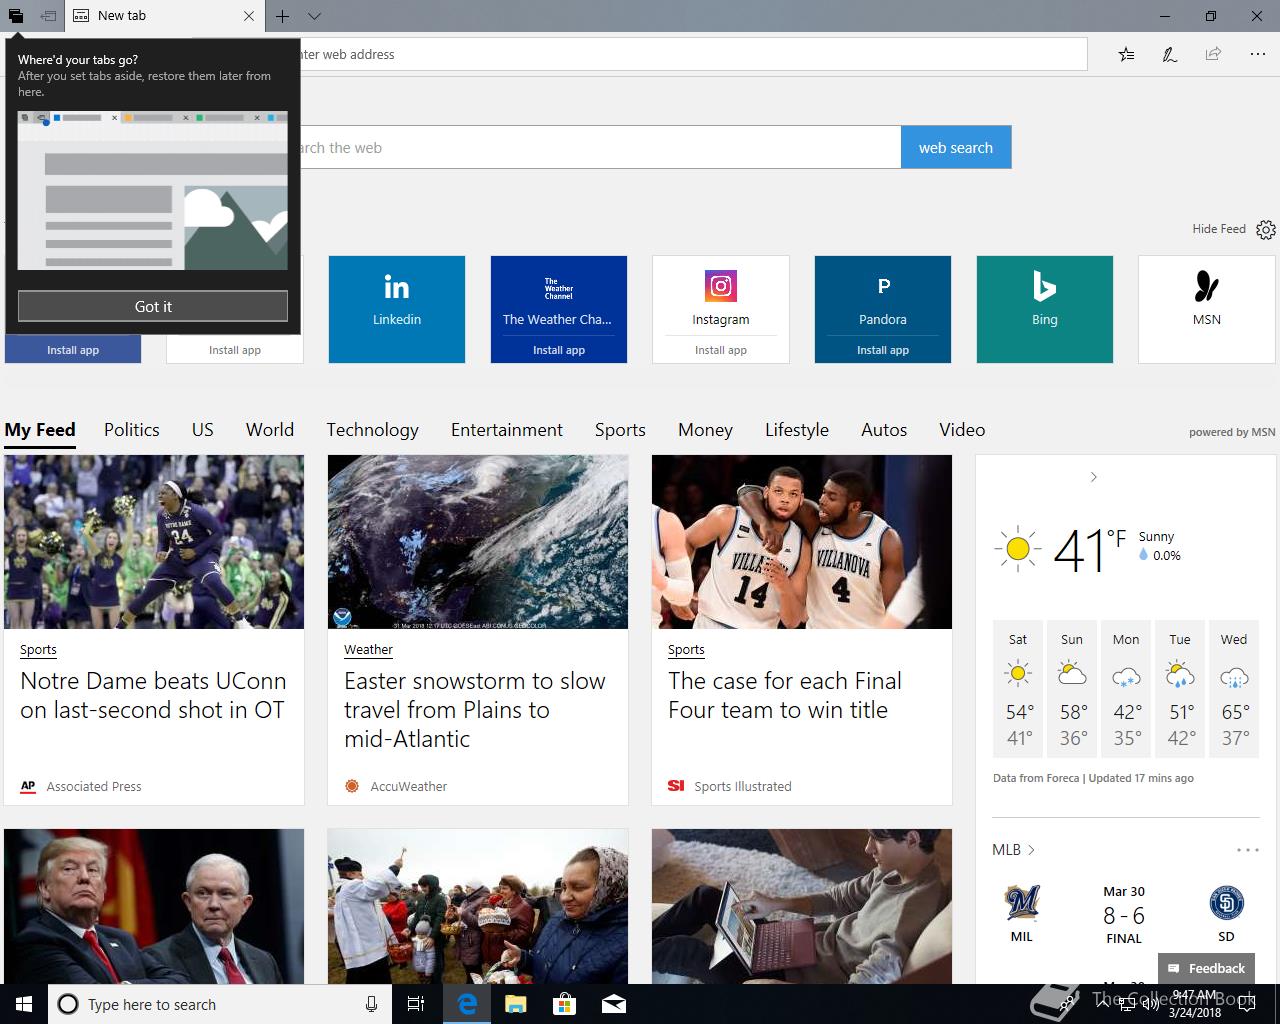The height and width of the screenshot is (1024, 1280).
Task: Open Easter snowstorm article headline
Action: tap(475, 710)
